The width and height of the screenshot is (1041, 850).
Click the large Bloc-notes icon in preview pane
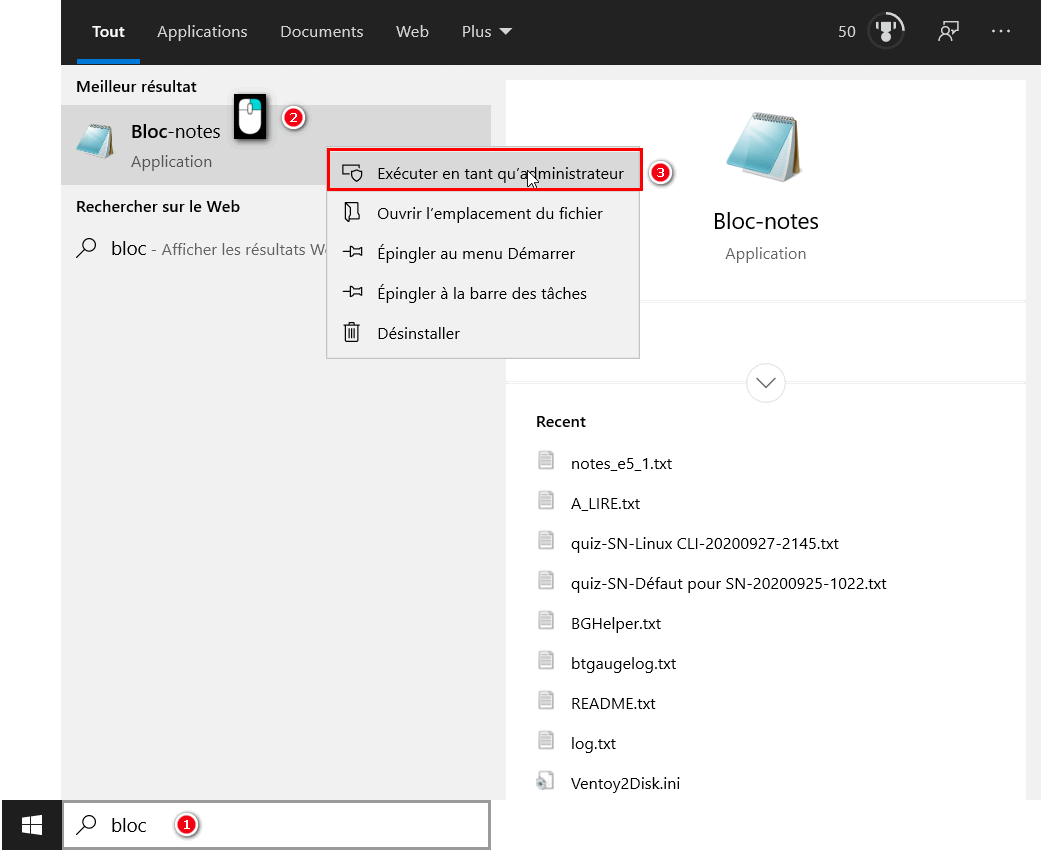click(764, 147)
